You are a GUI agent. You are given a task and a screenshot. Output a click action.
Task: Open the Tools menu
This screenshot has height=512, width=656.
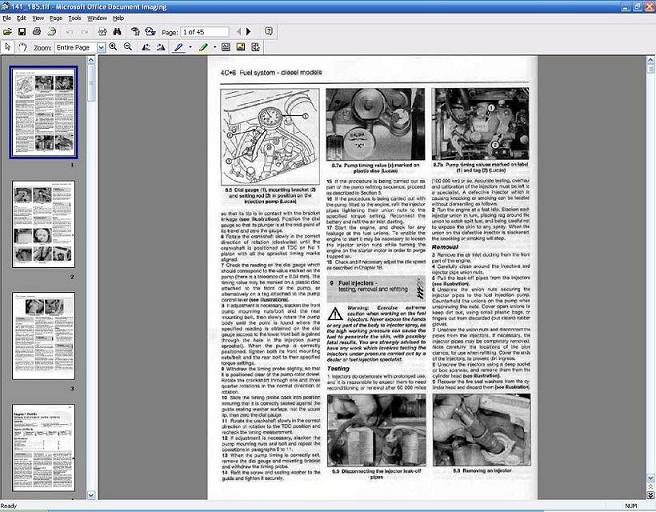click(x=74, y=18)
